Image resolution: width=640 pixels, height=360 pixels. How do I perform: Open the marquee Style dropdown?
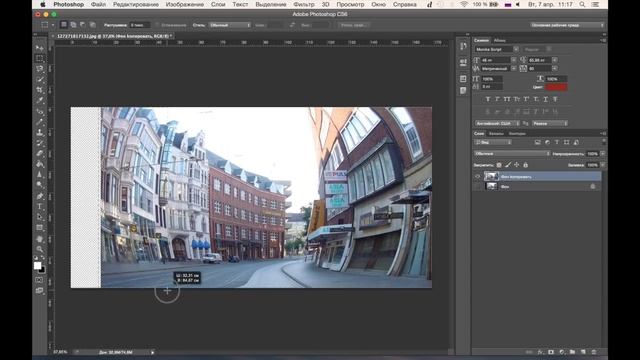point(230,25)
